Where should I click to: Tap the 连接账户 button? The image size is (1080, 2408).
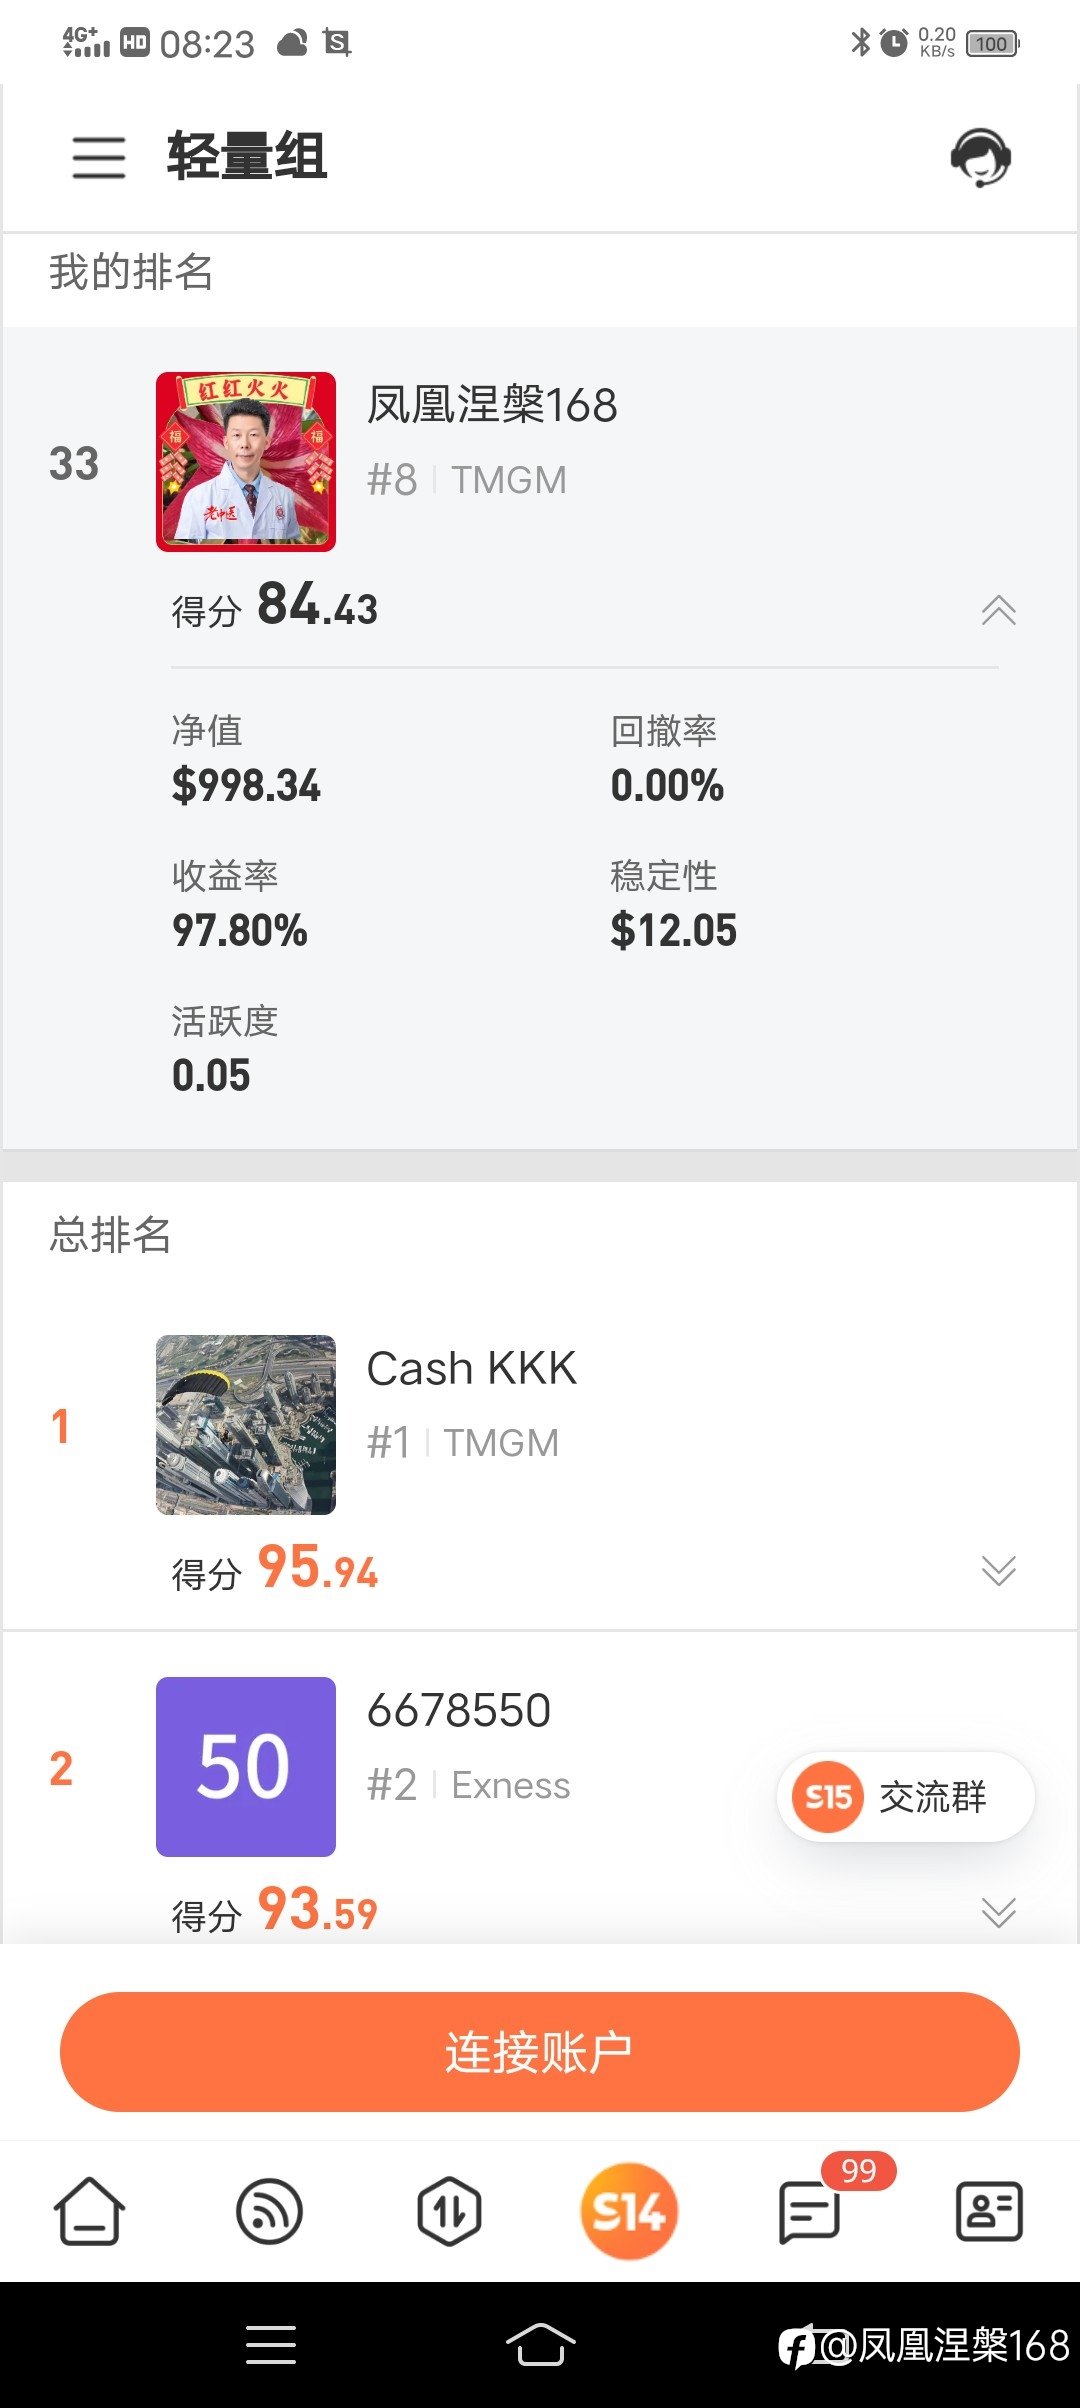[540, 2052]
